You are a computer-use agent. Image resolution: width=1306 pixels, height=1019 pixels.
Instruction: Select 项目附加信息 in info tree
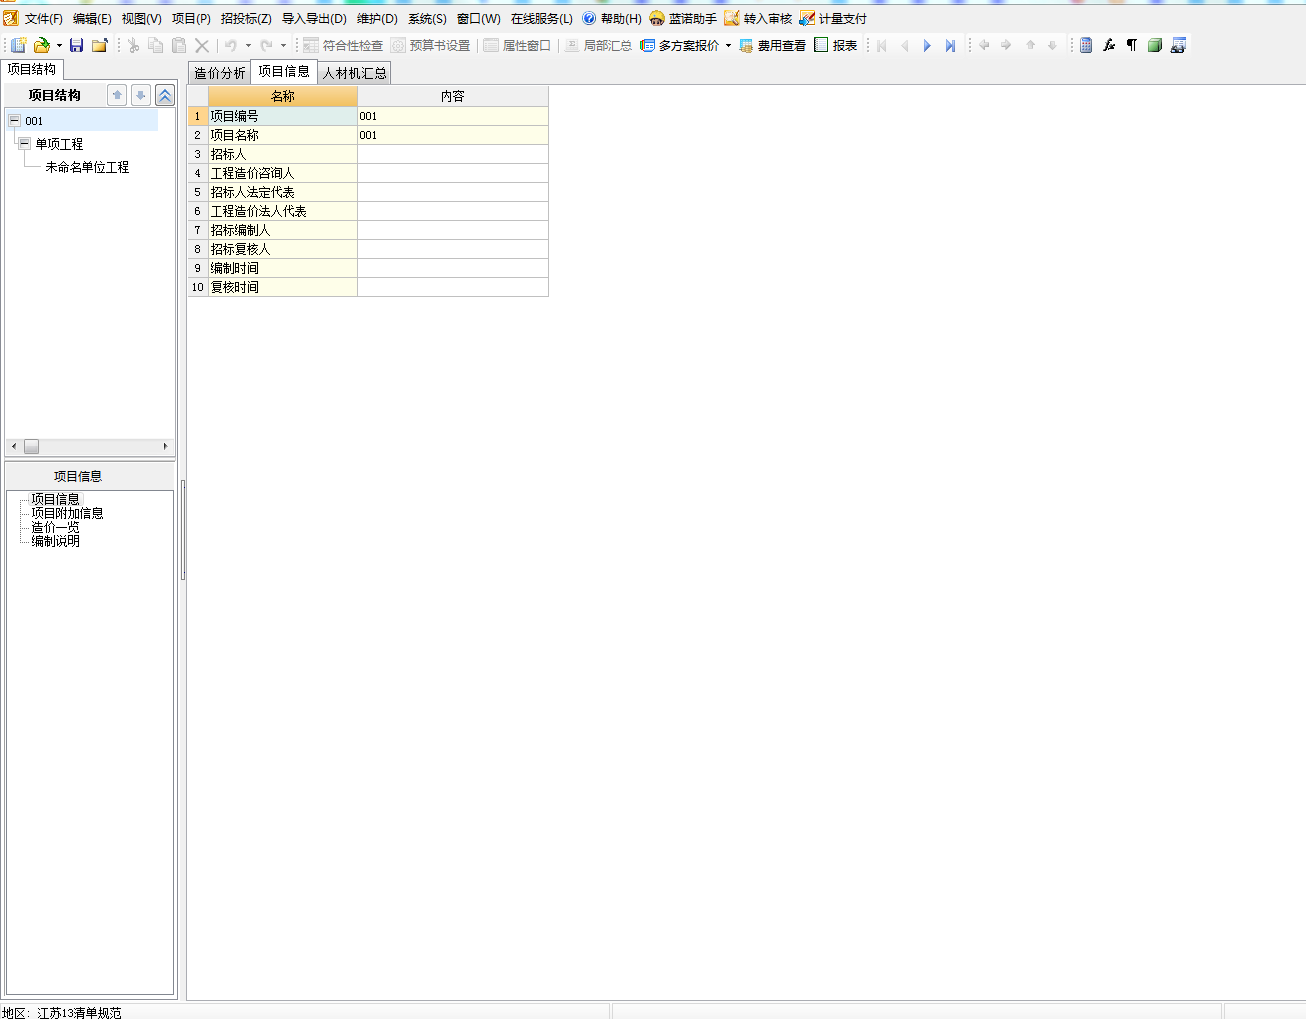pyautogui.click(x=67, y=513)
